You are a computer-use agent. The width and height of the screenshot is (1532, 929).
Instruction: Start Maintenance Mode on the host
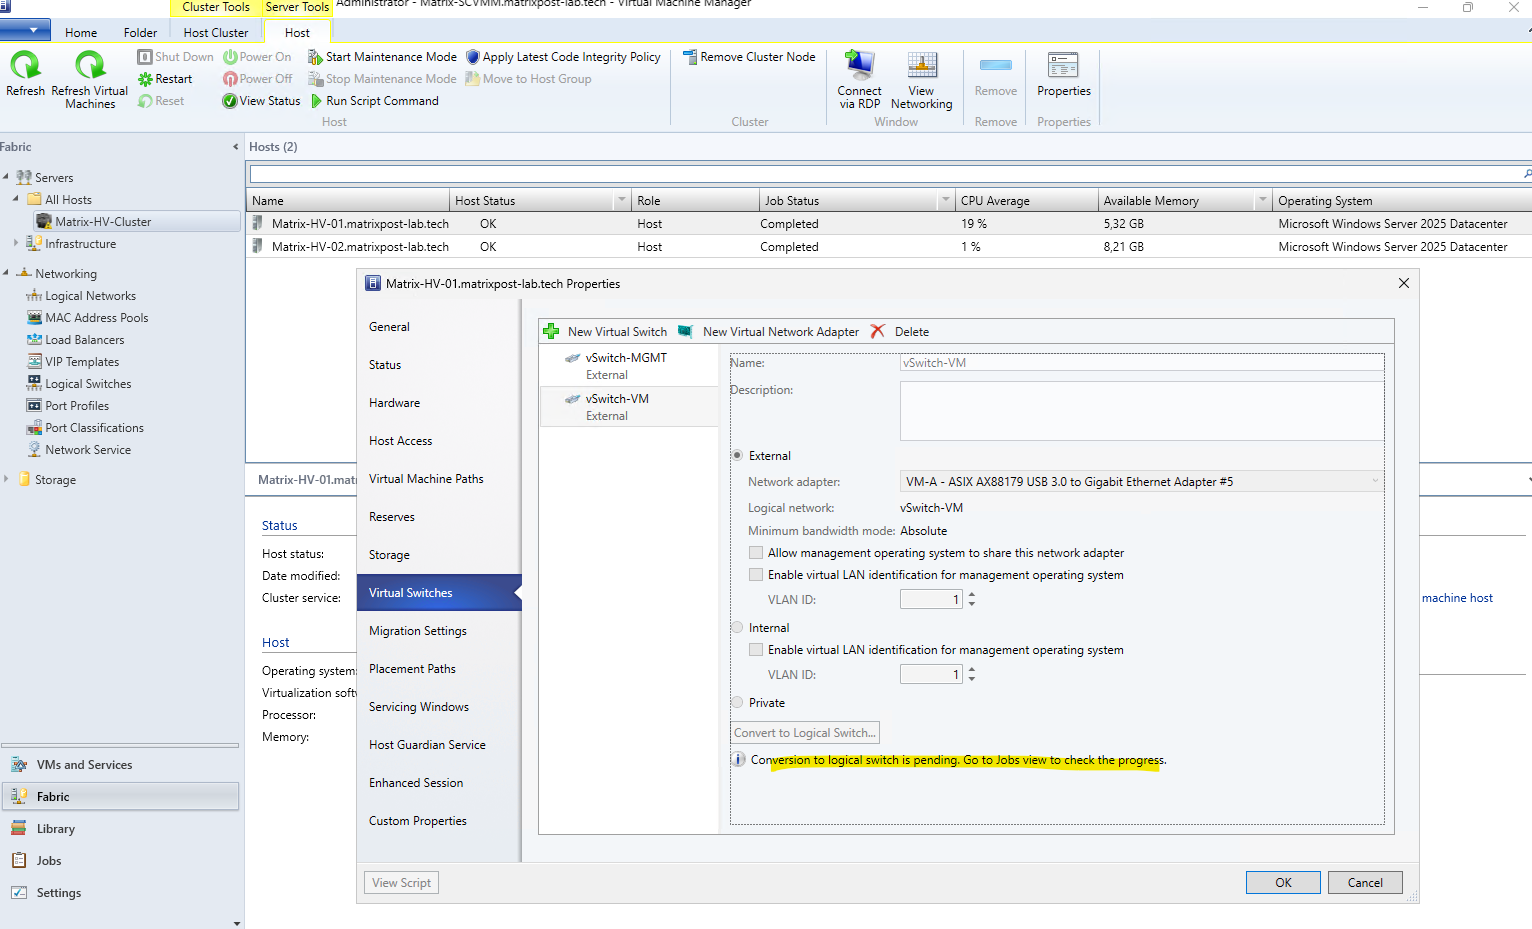382,57
